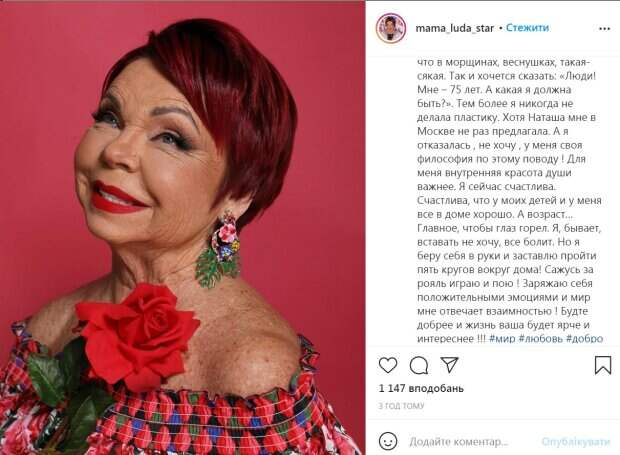Share the post with the paper plane icon
The height and width of the screenshot is (455, 620).
click(449, 365)
